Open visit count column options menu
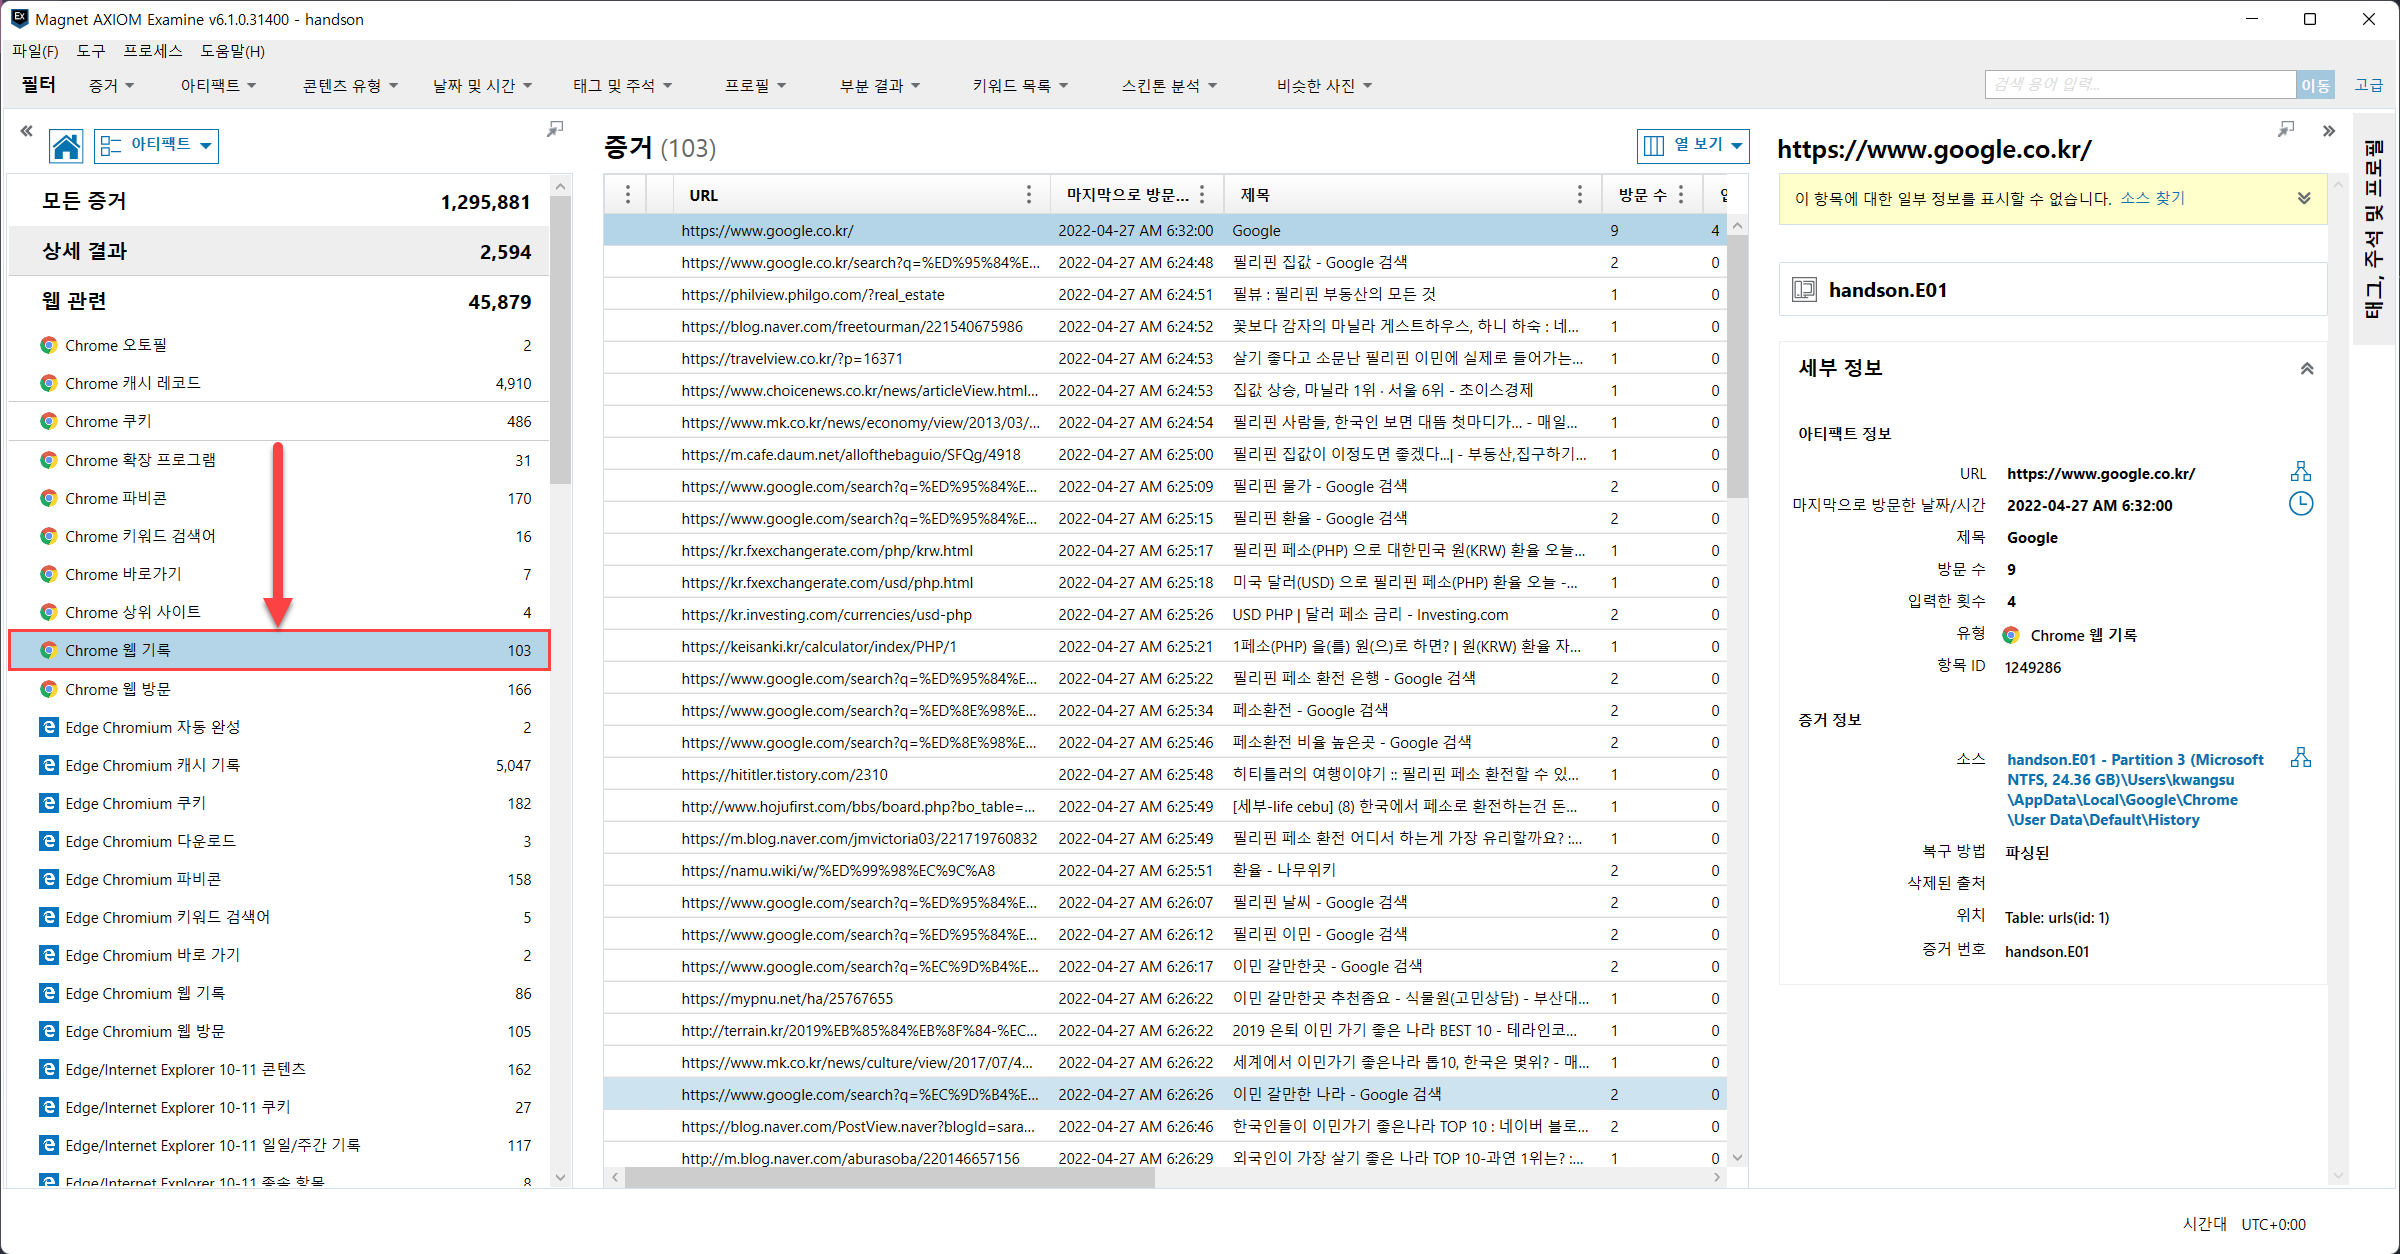The height and width of the screenshot is (1254, 2400). tap(1681, 195)
